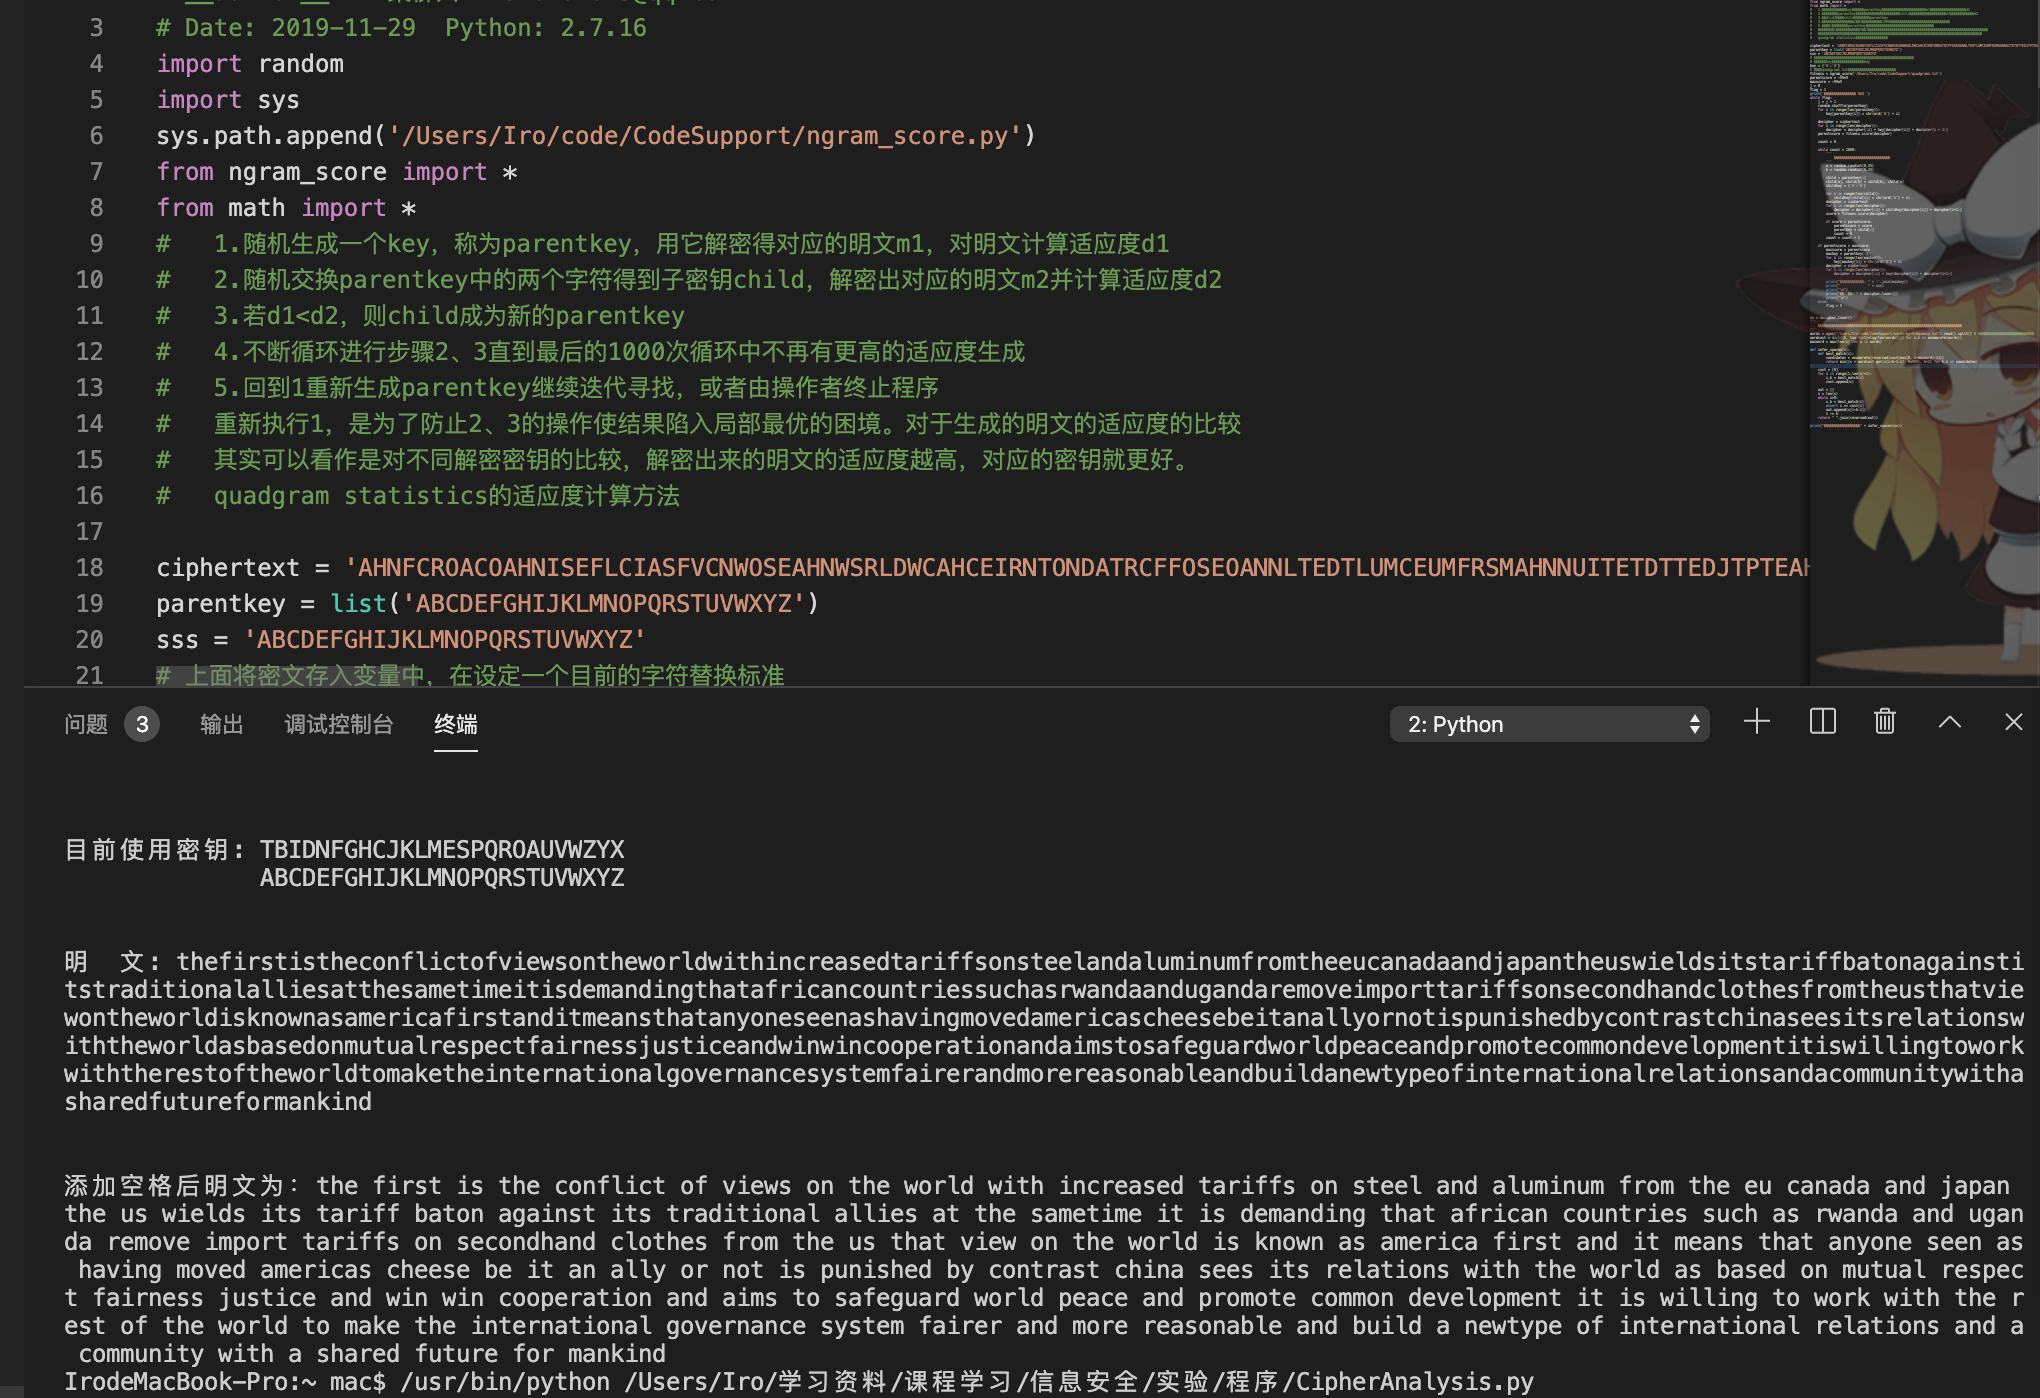Kill terminal with trash icon
2040x1398 pixels.
[x=1884, y=722]
